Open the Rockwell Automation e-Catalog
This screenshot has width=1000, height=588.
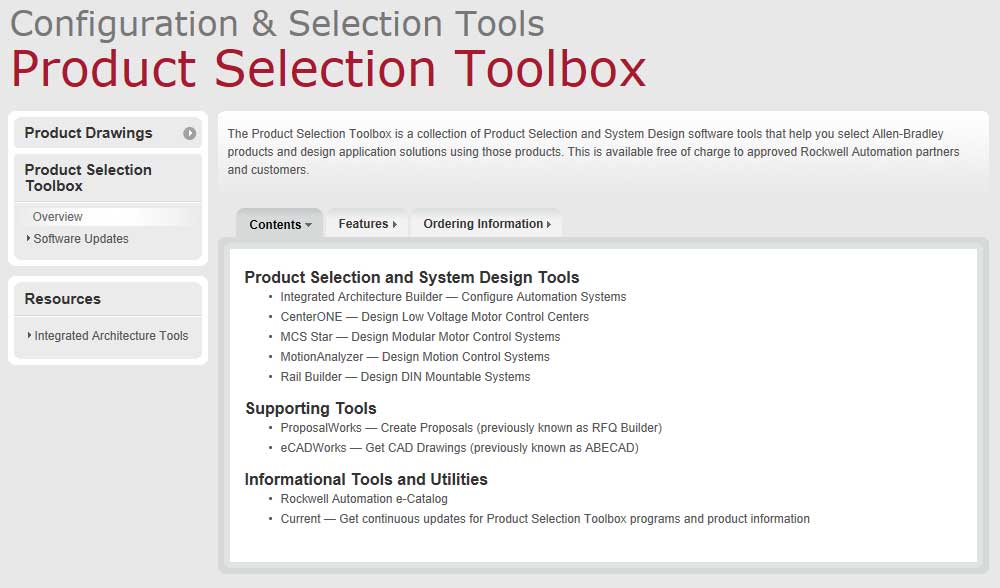point(365,499)
